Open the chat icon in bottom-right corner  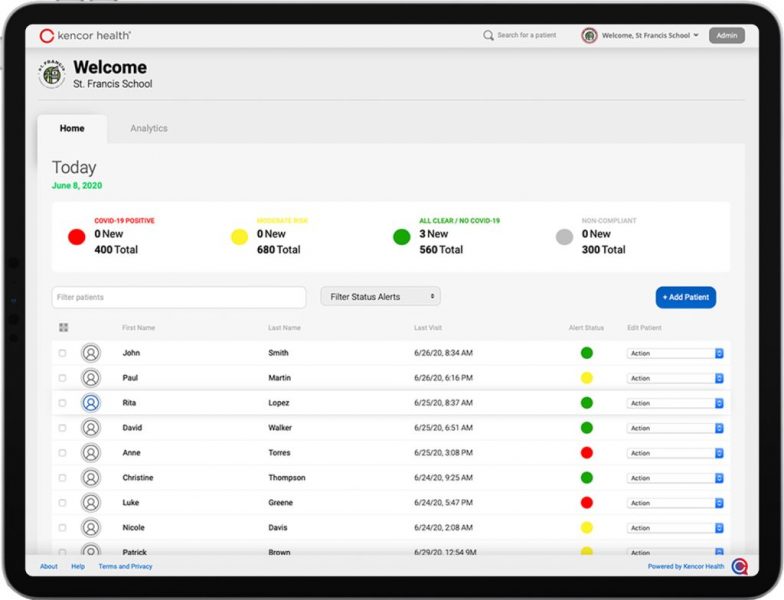coord(739,567)
